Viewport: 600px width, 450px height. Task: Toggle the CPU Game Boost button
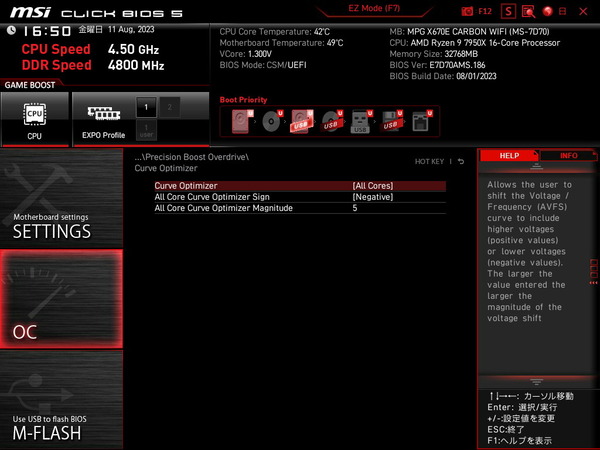tap(35, 119)
